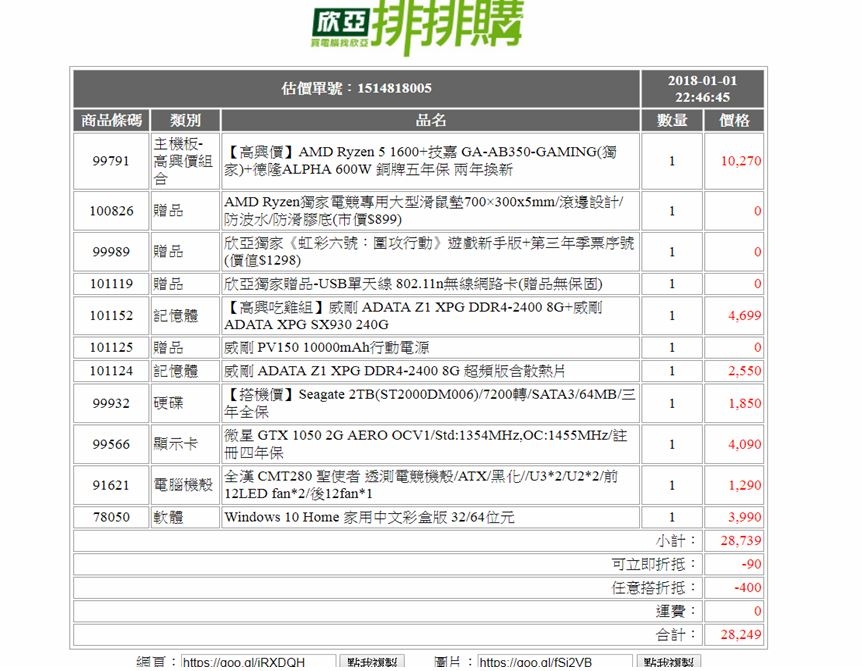863x671 pixels.
Task: Click the 點我複製 button next to 網頁 link
Action: (x=372, y=662)
